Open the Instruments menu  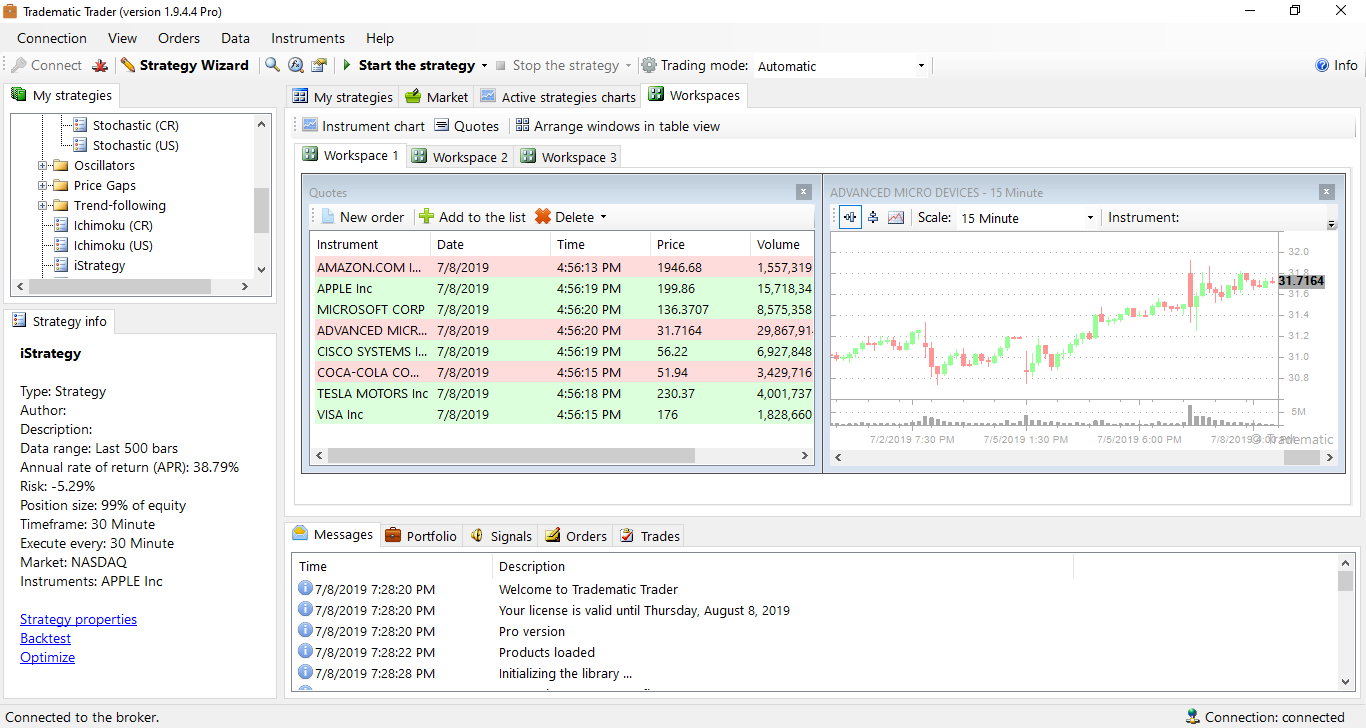(x=307, y=38)
